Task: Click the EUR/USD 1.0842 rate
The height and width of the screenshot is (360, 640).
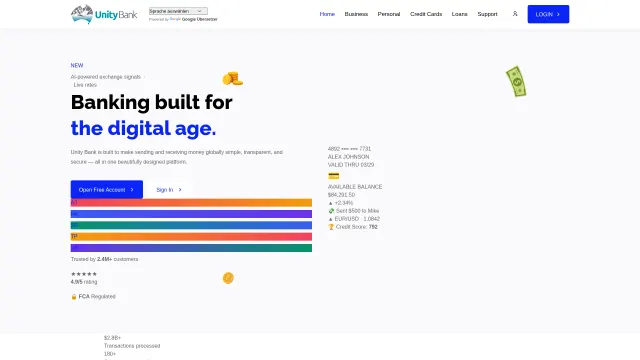Action: coord(357,219)
